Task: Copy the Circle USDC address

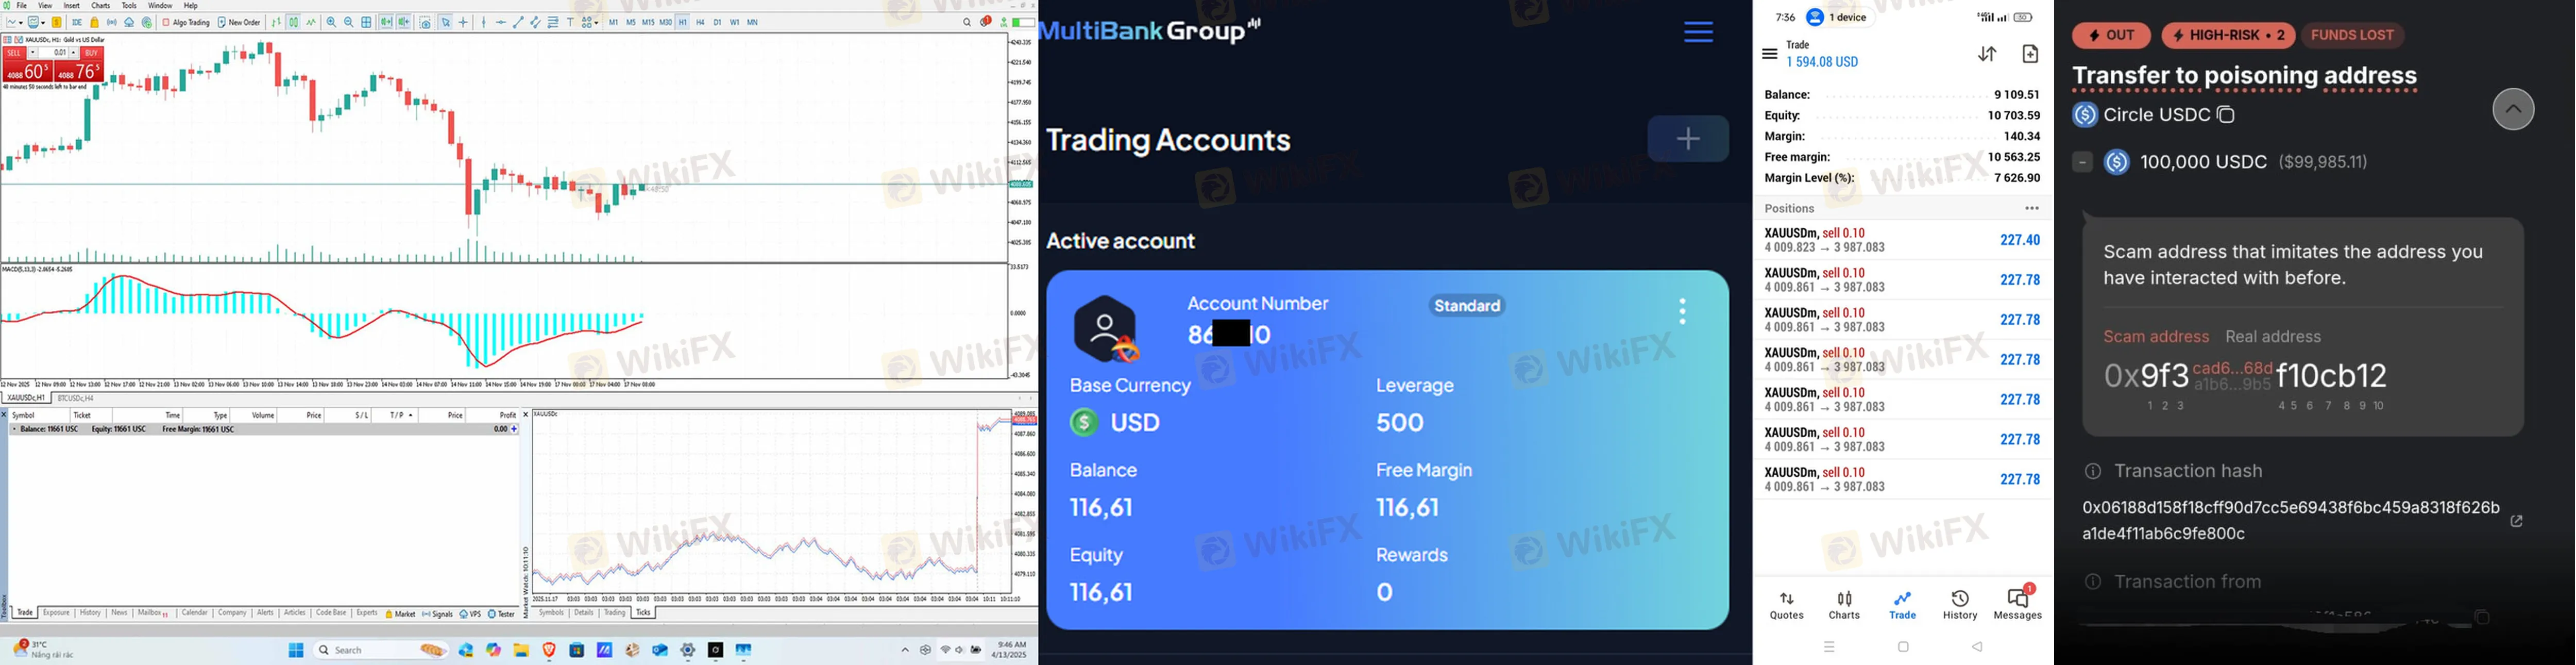Action: 2225,115
